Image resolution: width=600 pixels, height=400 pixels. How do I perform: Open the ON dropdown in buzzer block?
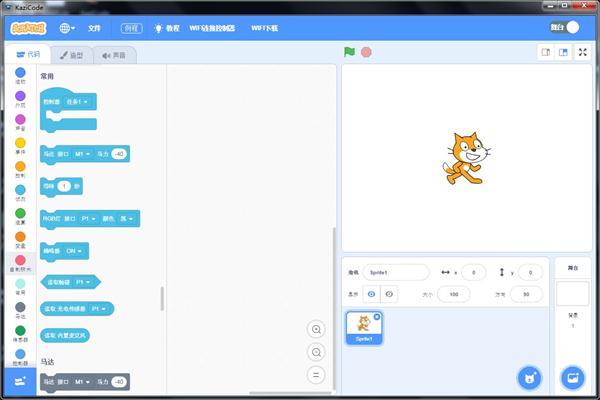tap(74, 251)
